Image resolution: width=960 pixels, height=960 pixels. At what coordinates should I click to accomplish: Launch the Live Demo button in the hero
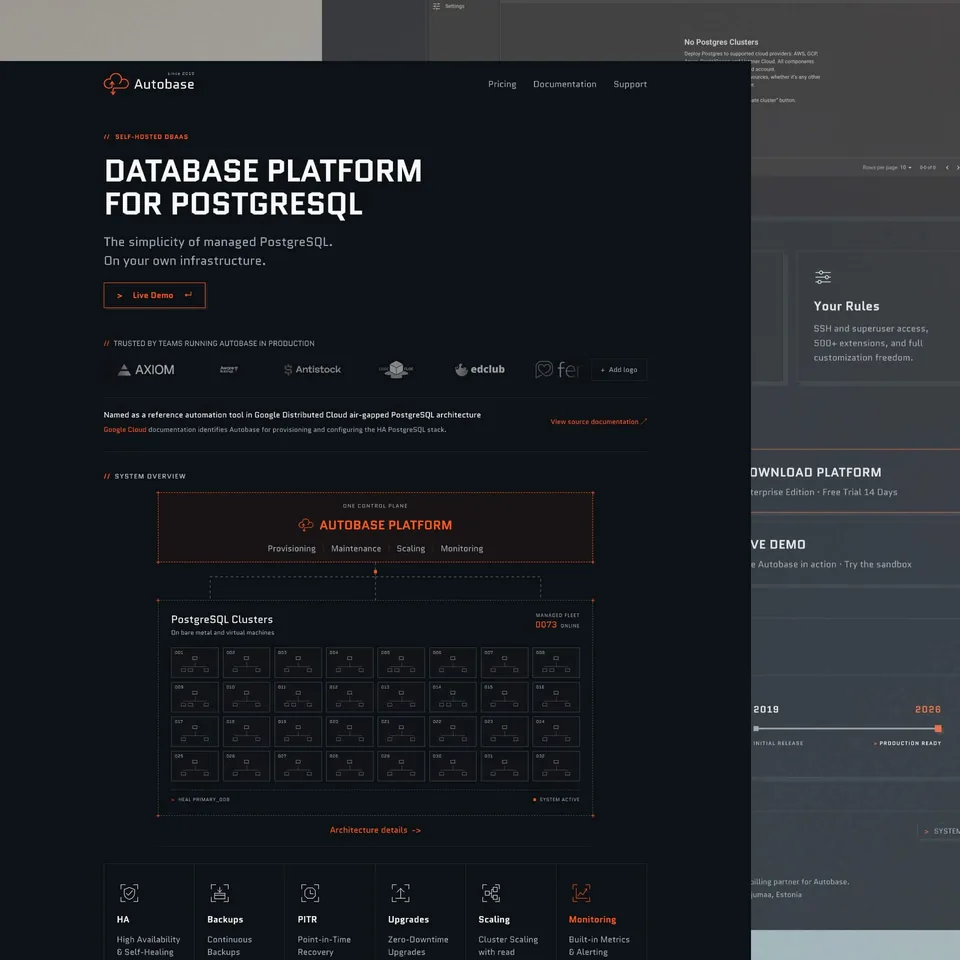click(x=154, y=295)
